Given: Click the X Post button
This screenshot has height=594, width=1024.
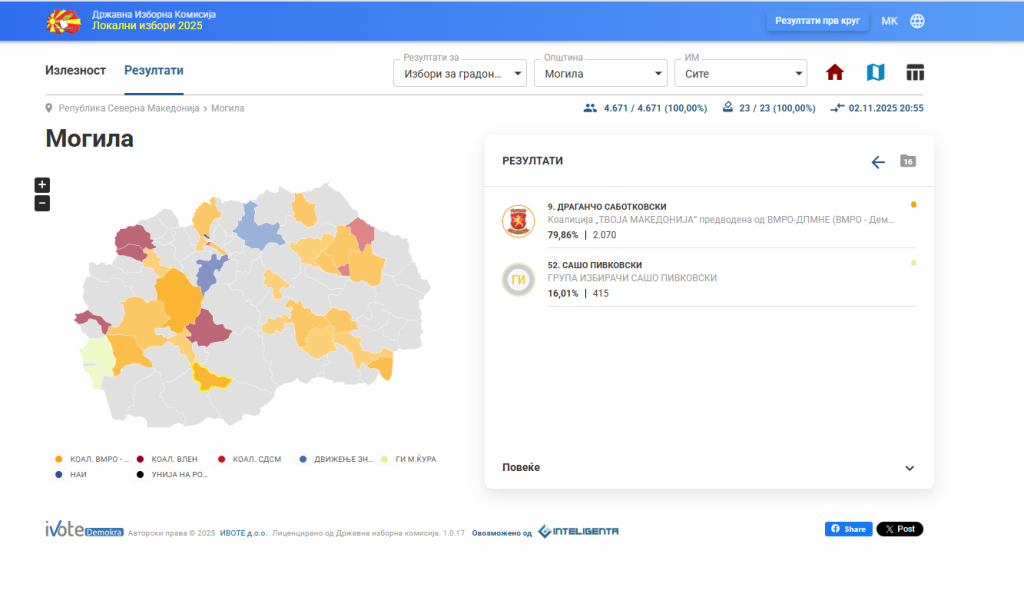Looking at the screenshot, I should click(899, 529).
